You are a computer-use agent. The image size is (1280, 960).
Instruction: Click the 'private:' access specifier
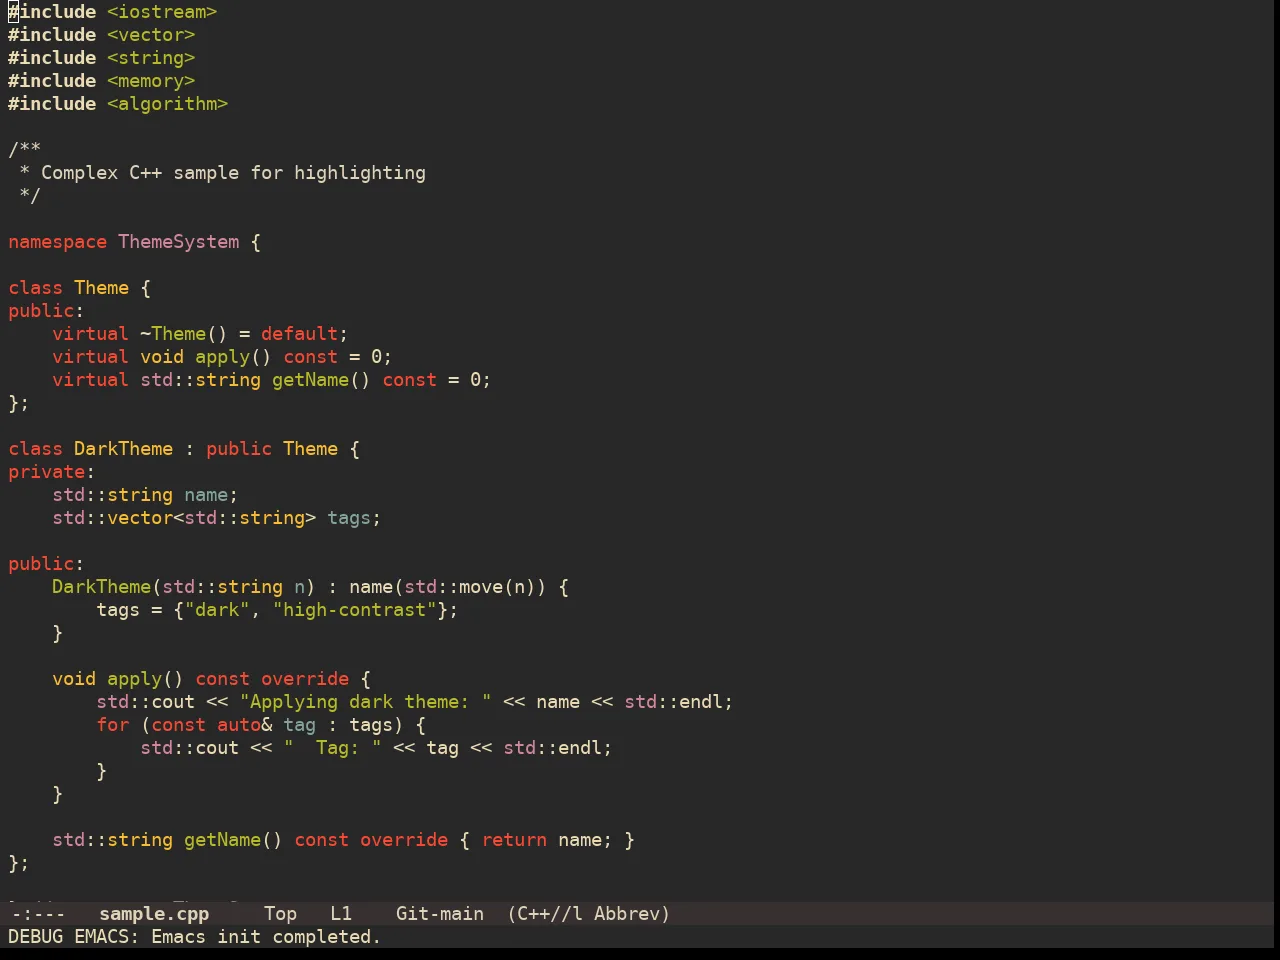(x=52, y=472)
